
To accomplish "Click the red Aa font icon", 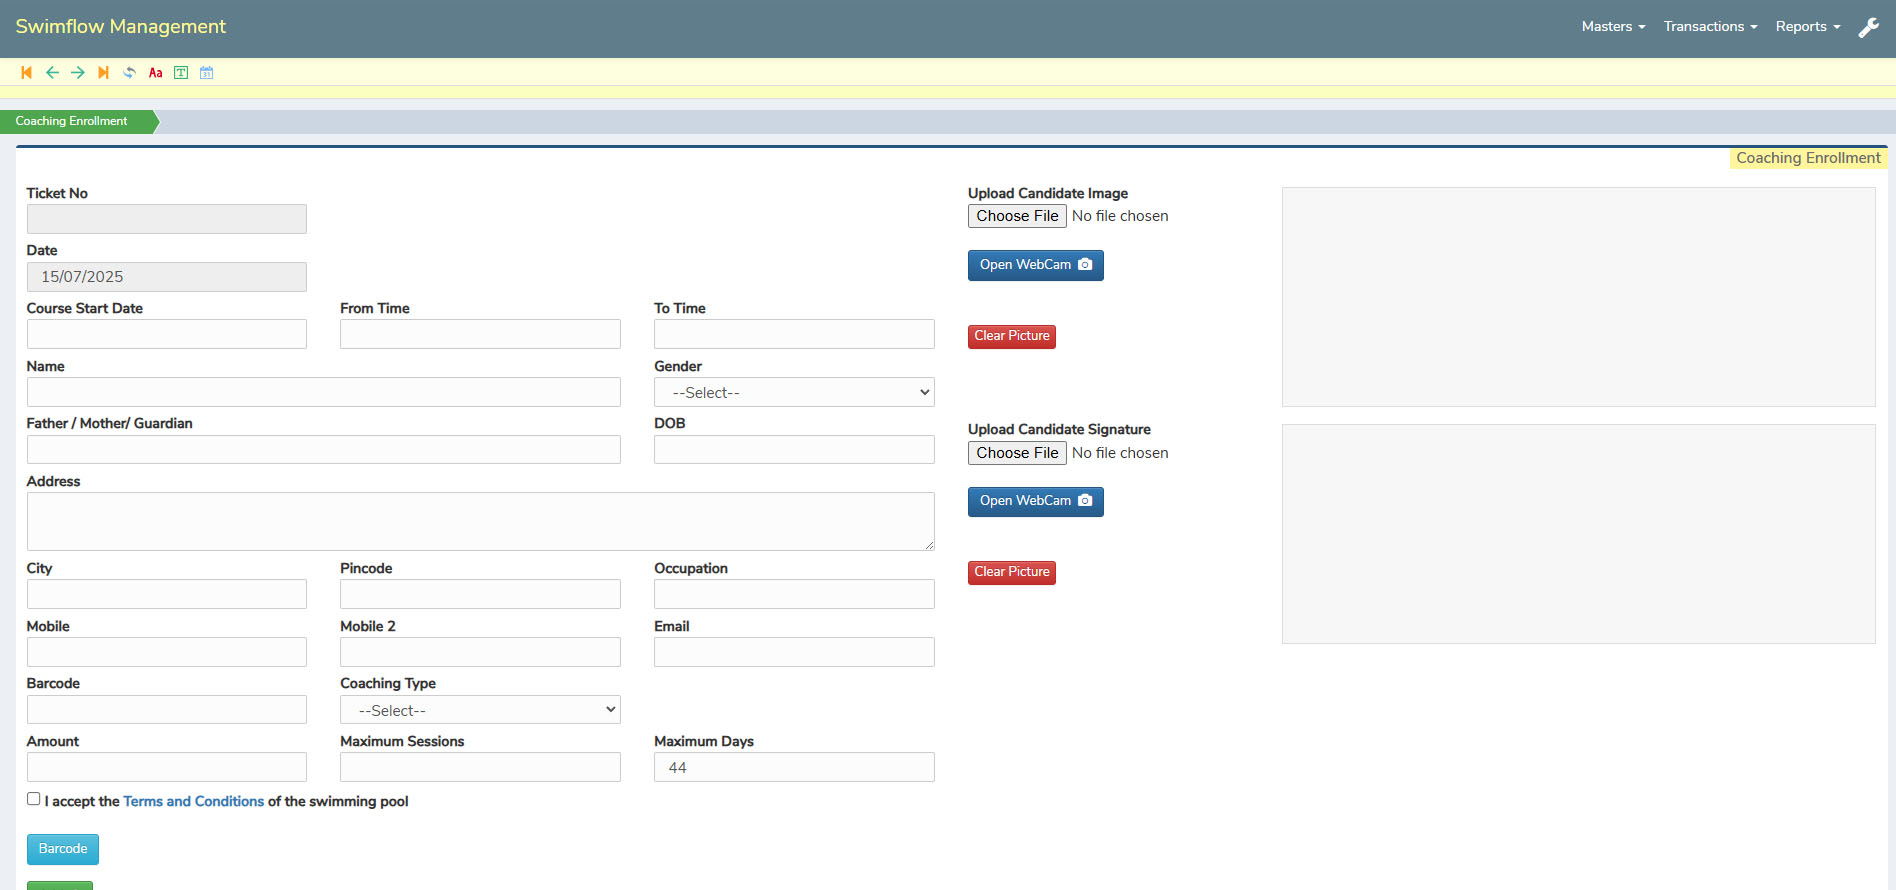I will [155, 72].
